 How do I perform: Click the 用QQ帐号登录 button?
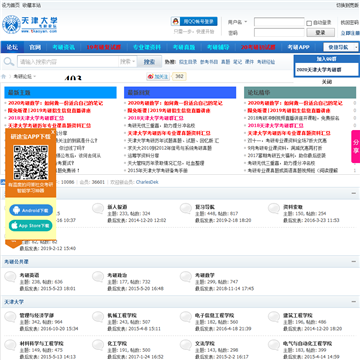pos(194,21)
